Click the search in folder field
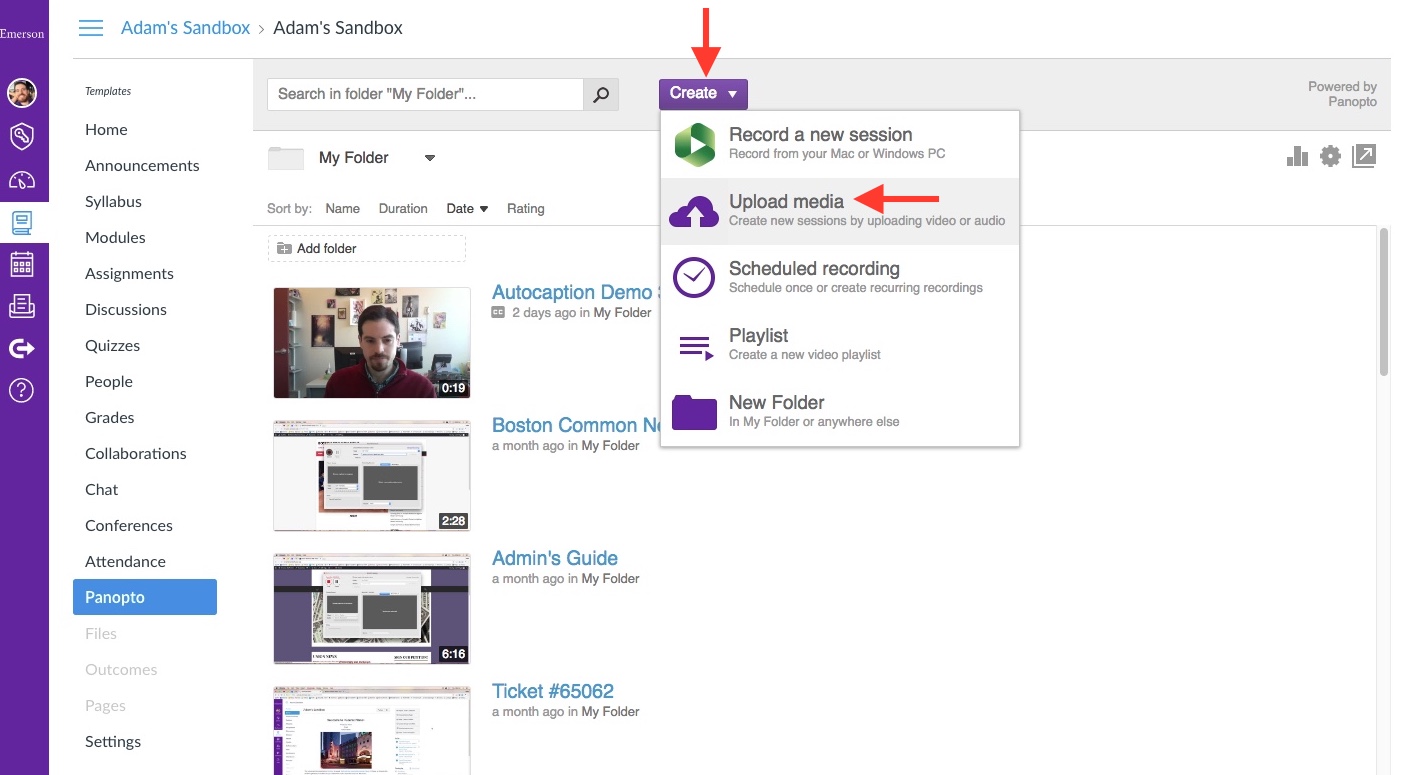 (x=425, y=94)
